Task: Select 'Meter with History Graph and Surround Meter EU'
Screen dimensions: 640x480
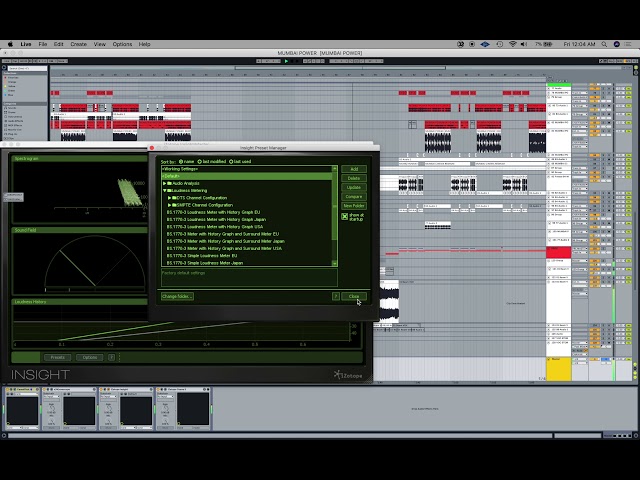Action: (223, 234)
